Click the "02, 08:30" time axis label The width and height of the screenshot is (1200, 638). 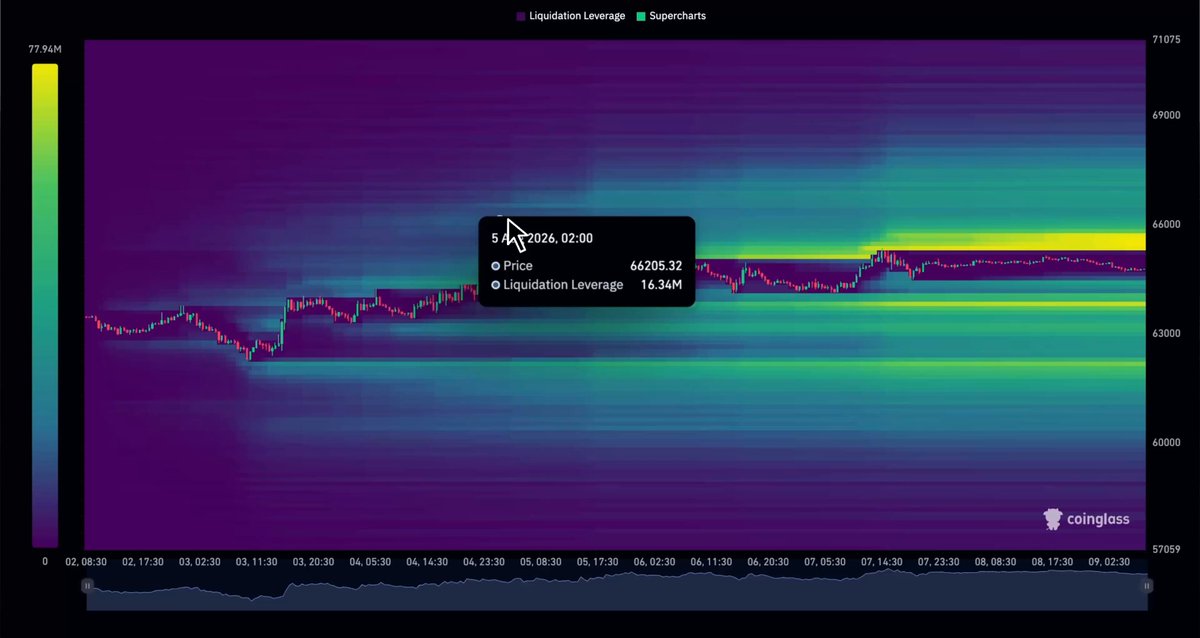[87, 562]
